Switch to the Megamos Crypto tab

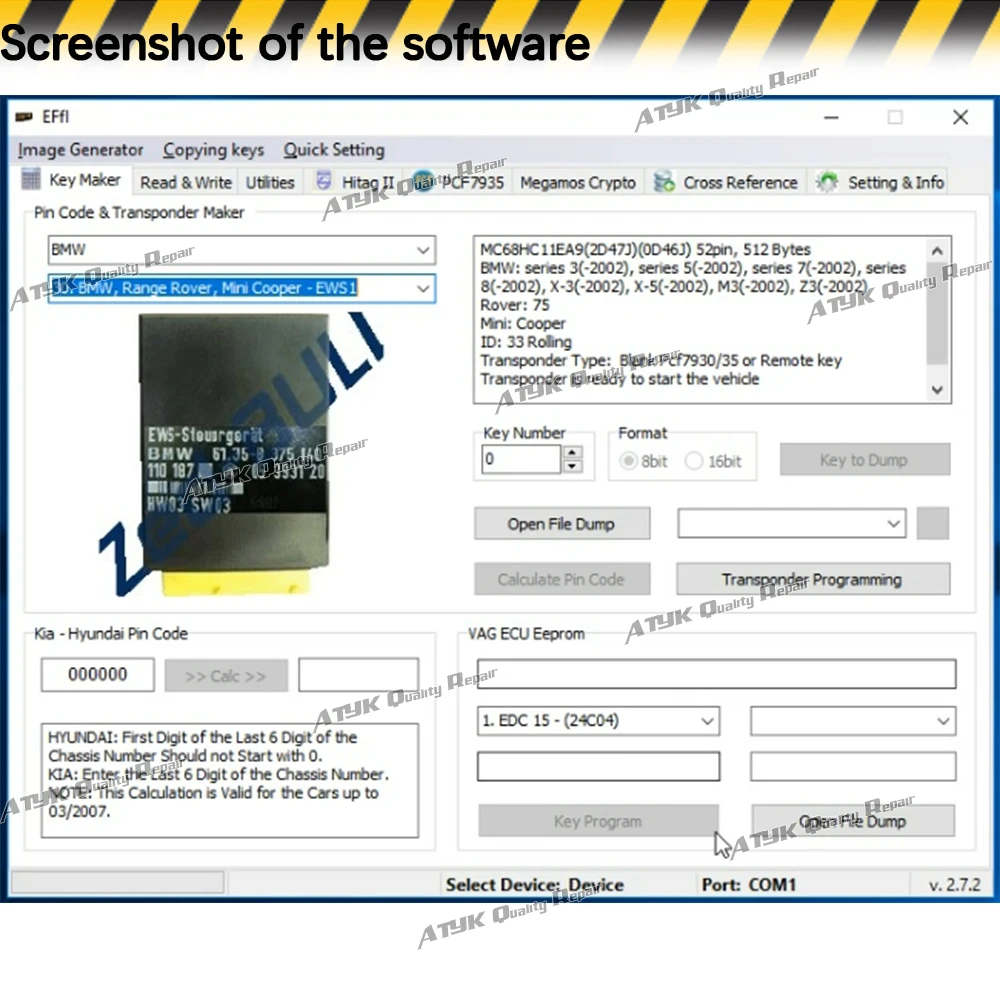[x=578, y=182]
